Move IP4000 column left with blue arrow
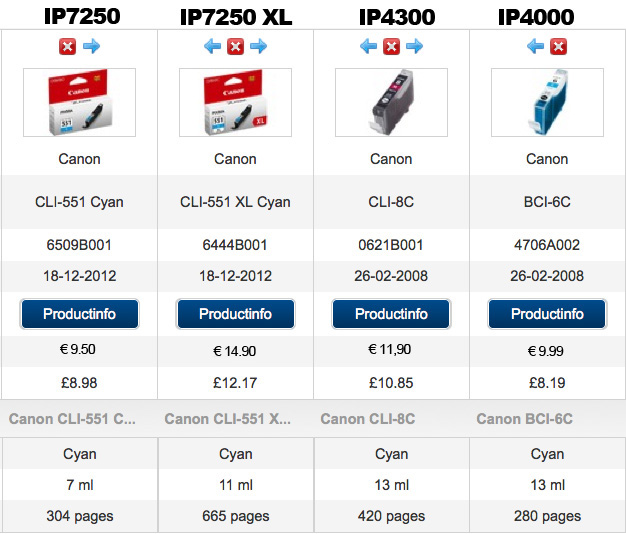626x534 pixels. tap(535, 47)
